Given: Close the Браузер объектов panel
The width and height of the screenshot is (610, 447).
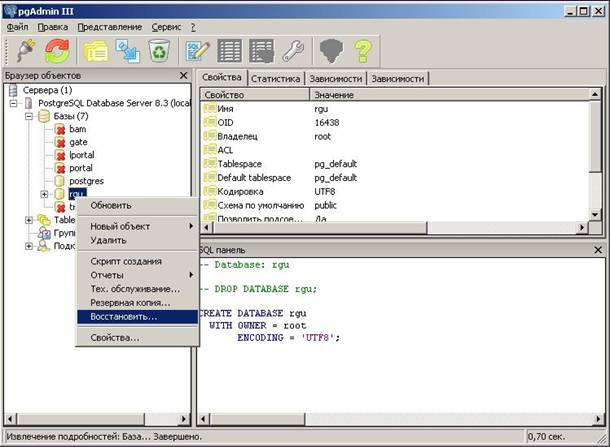Looking at the screenshot, I should coord(184,75).
